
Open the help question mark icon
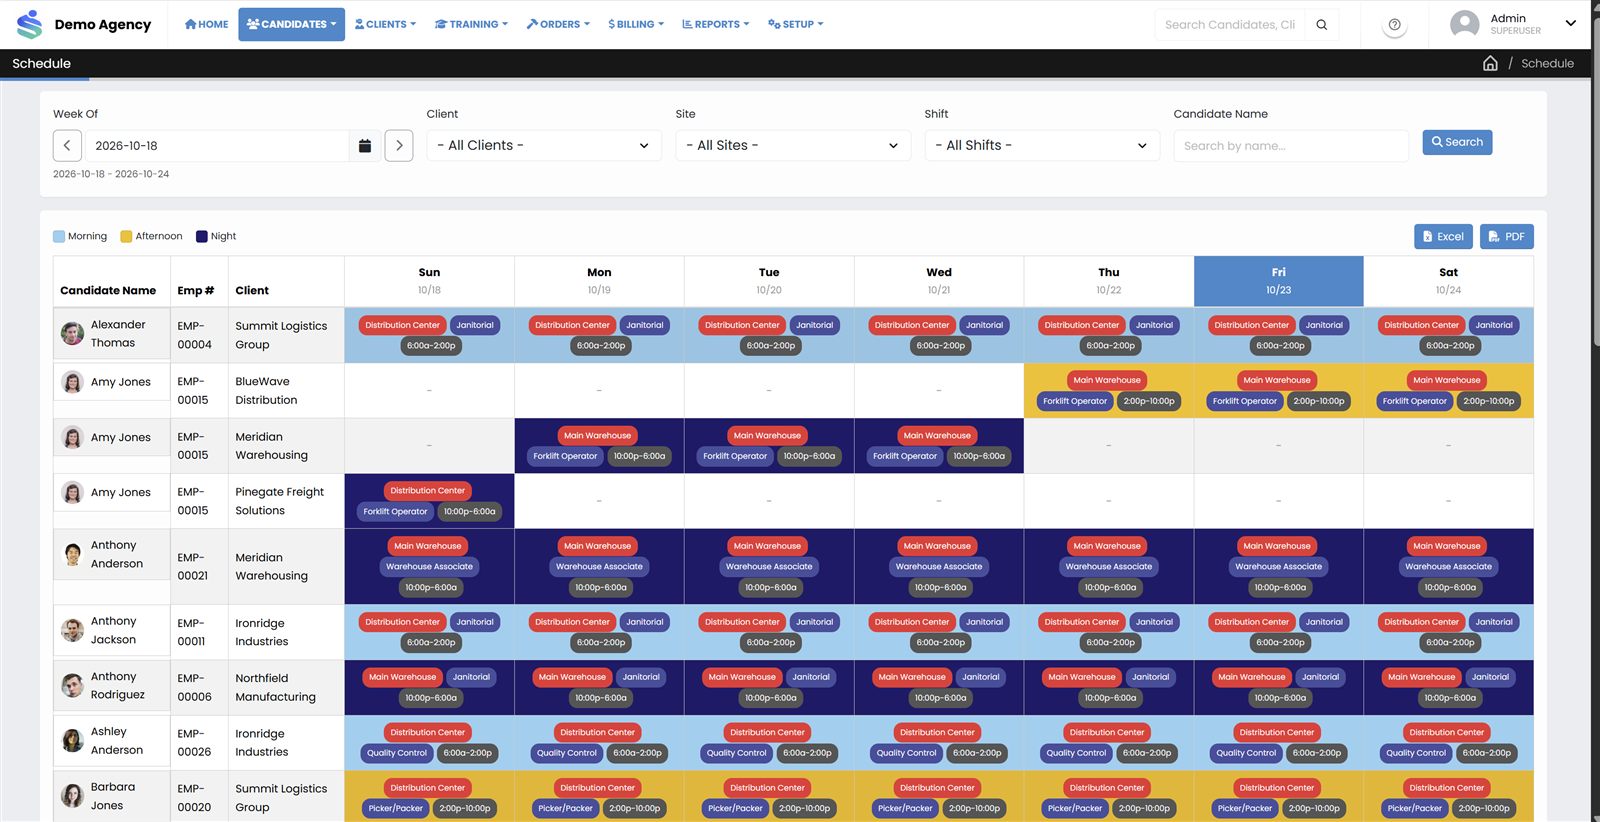[x=1394, y=25]
